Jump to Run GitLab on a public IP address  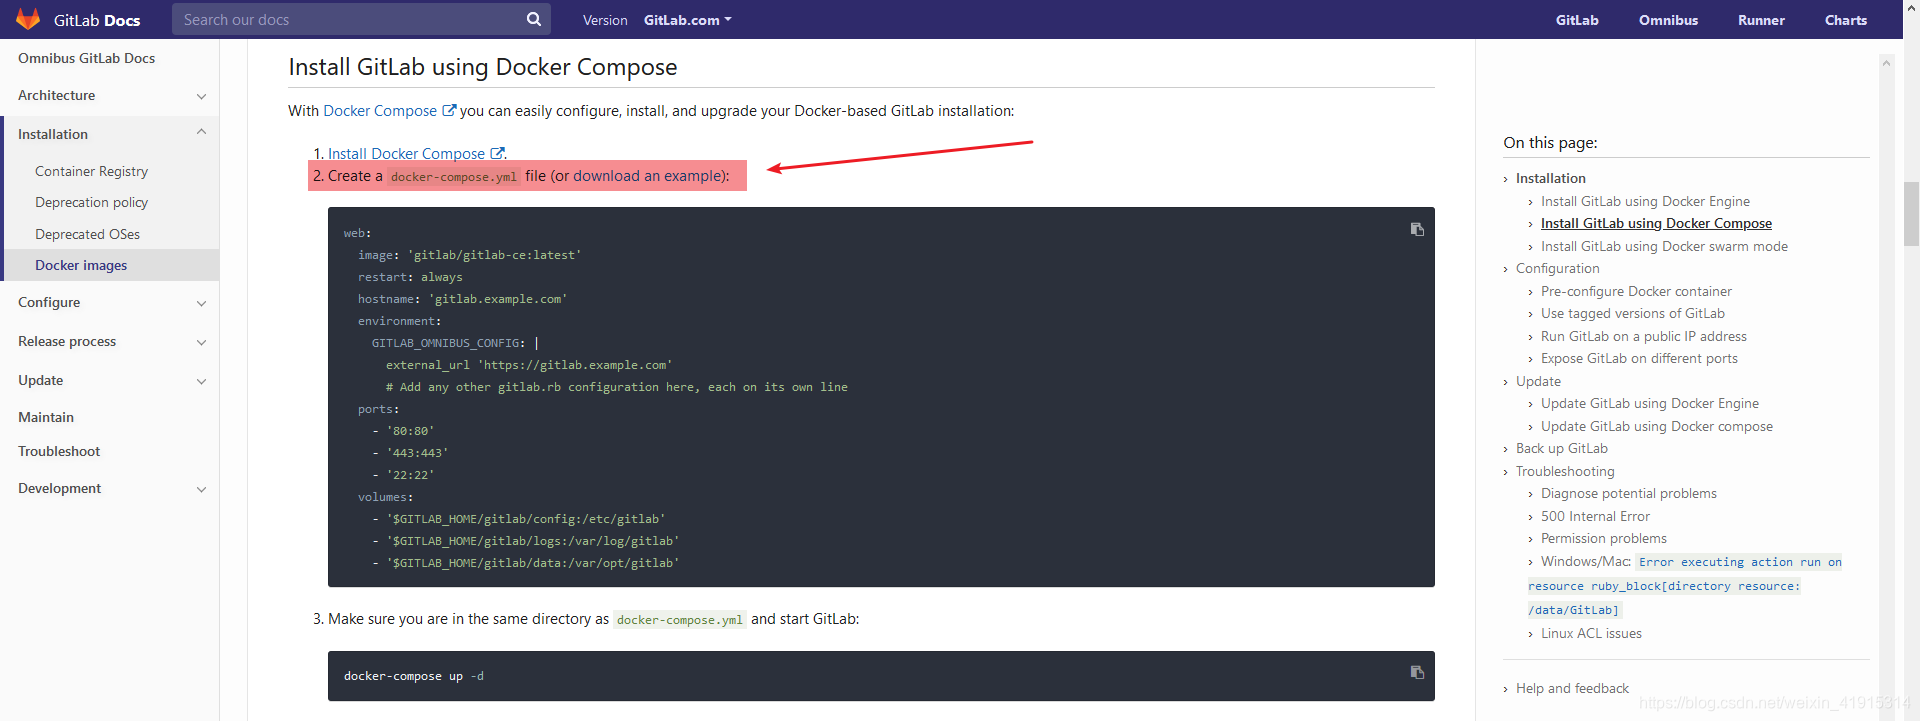(x=1643, y=336)
